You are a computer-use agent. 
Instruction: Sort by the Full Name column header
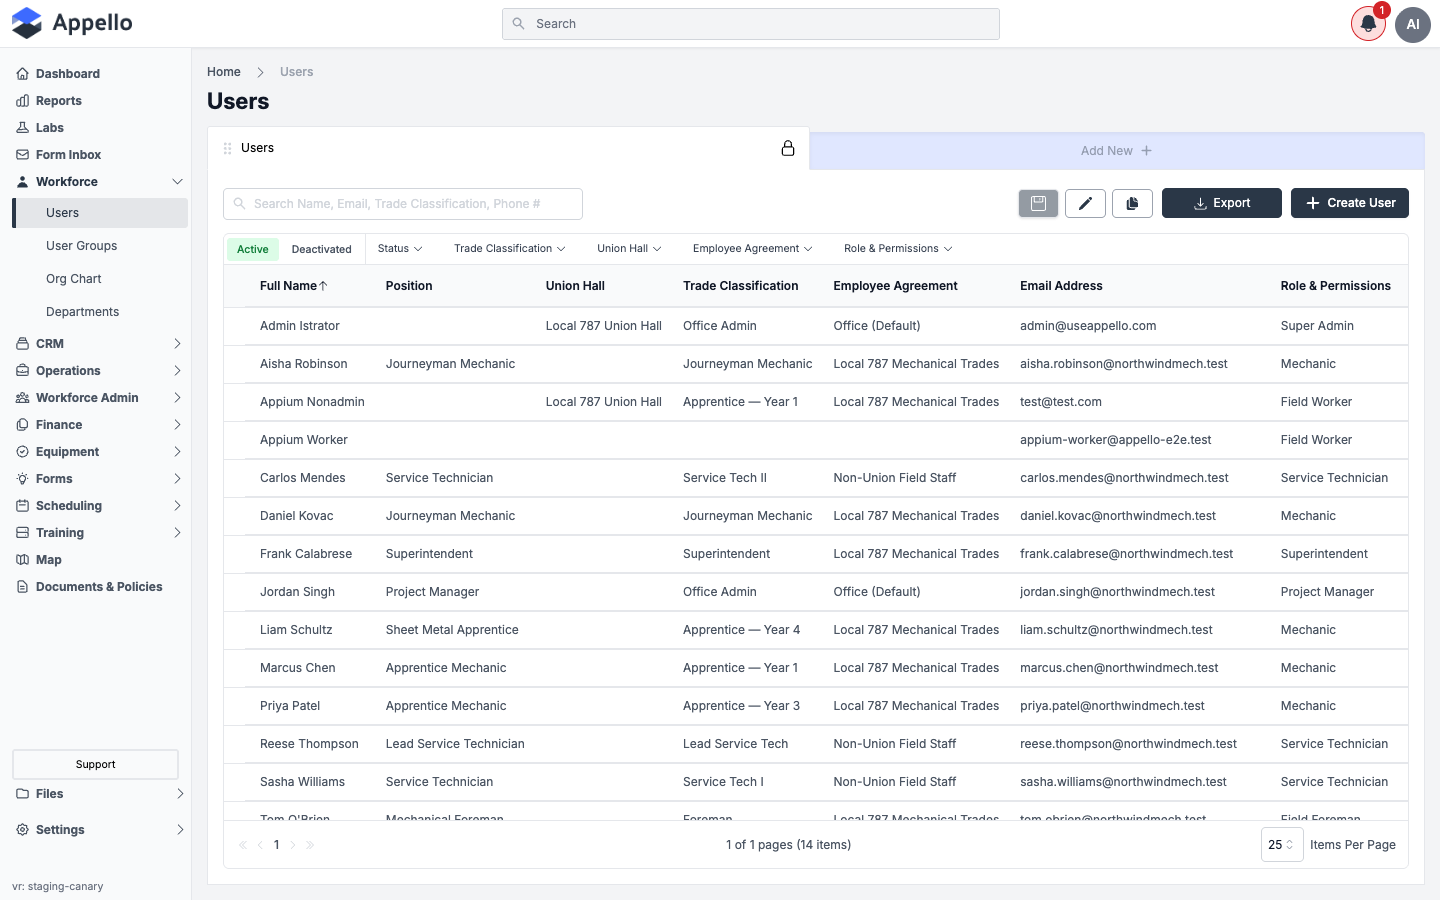[x=293, y=286]
